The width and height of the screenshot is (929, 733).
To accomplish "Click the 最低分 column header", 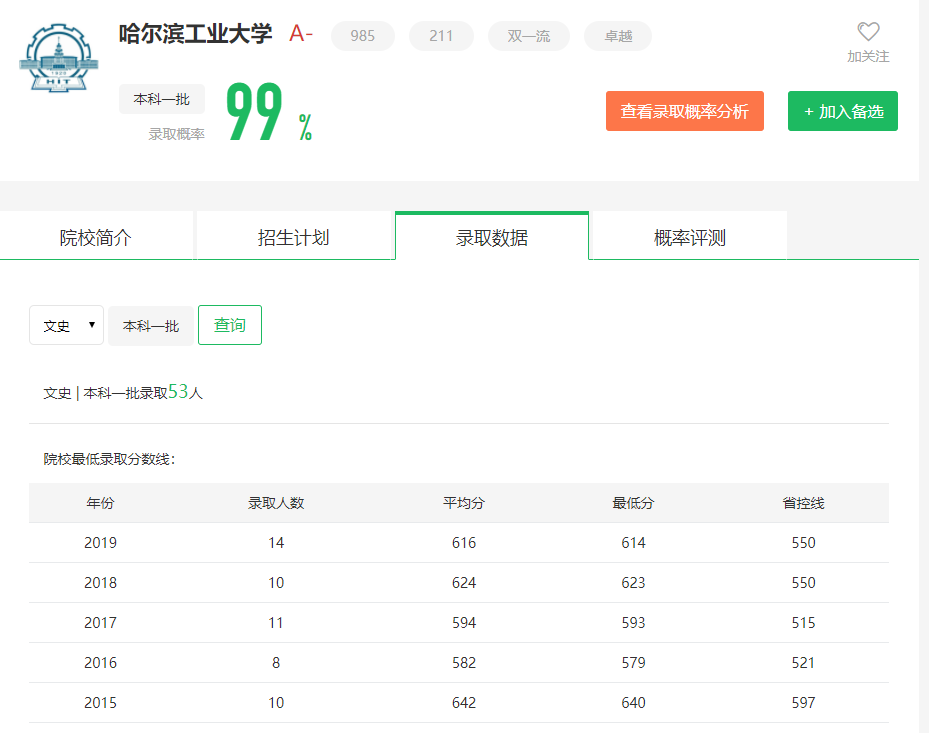I will pyautogui.click(x=633, y=503).
